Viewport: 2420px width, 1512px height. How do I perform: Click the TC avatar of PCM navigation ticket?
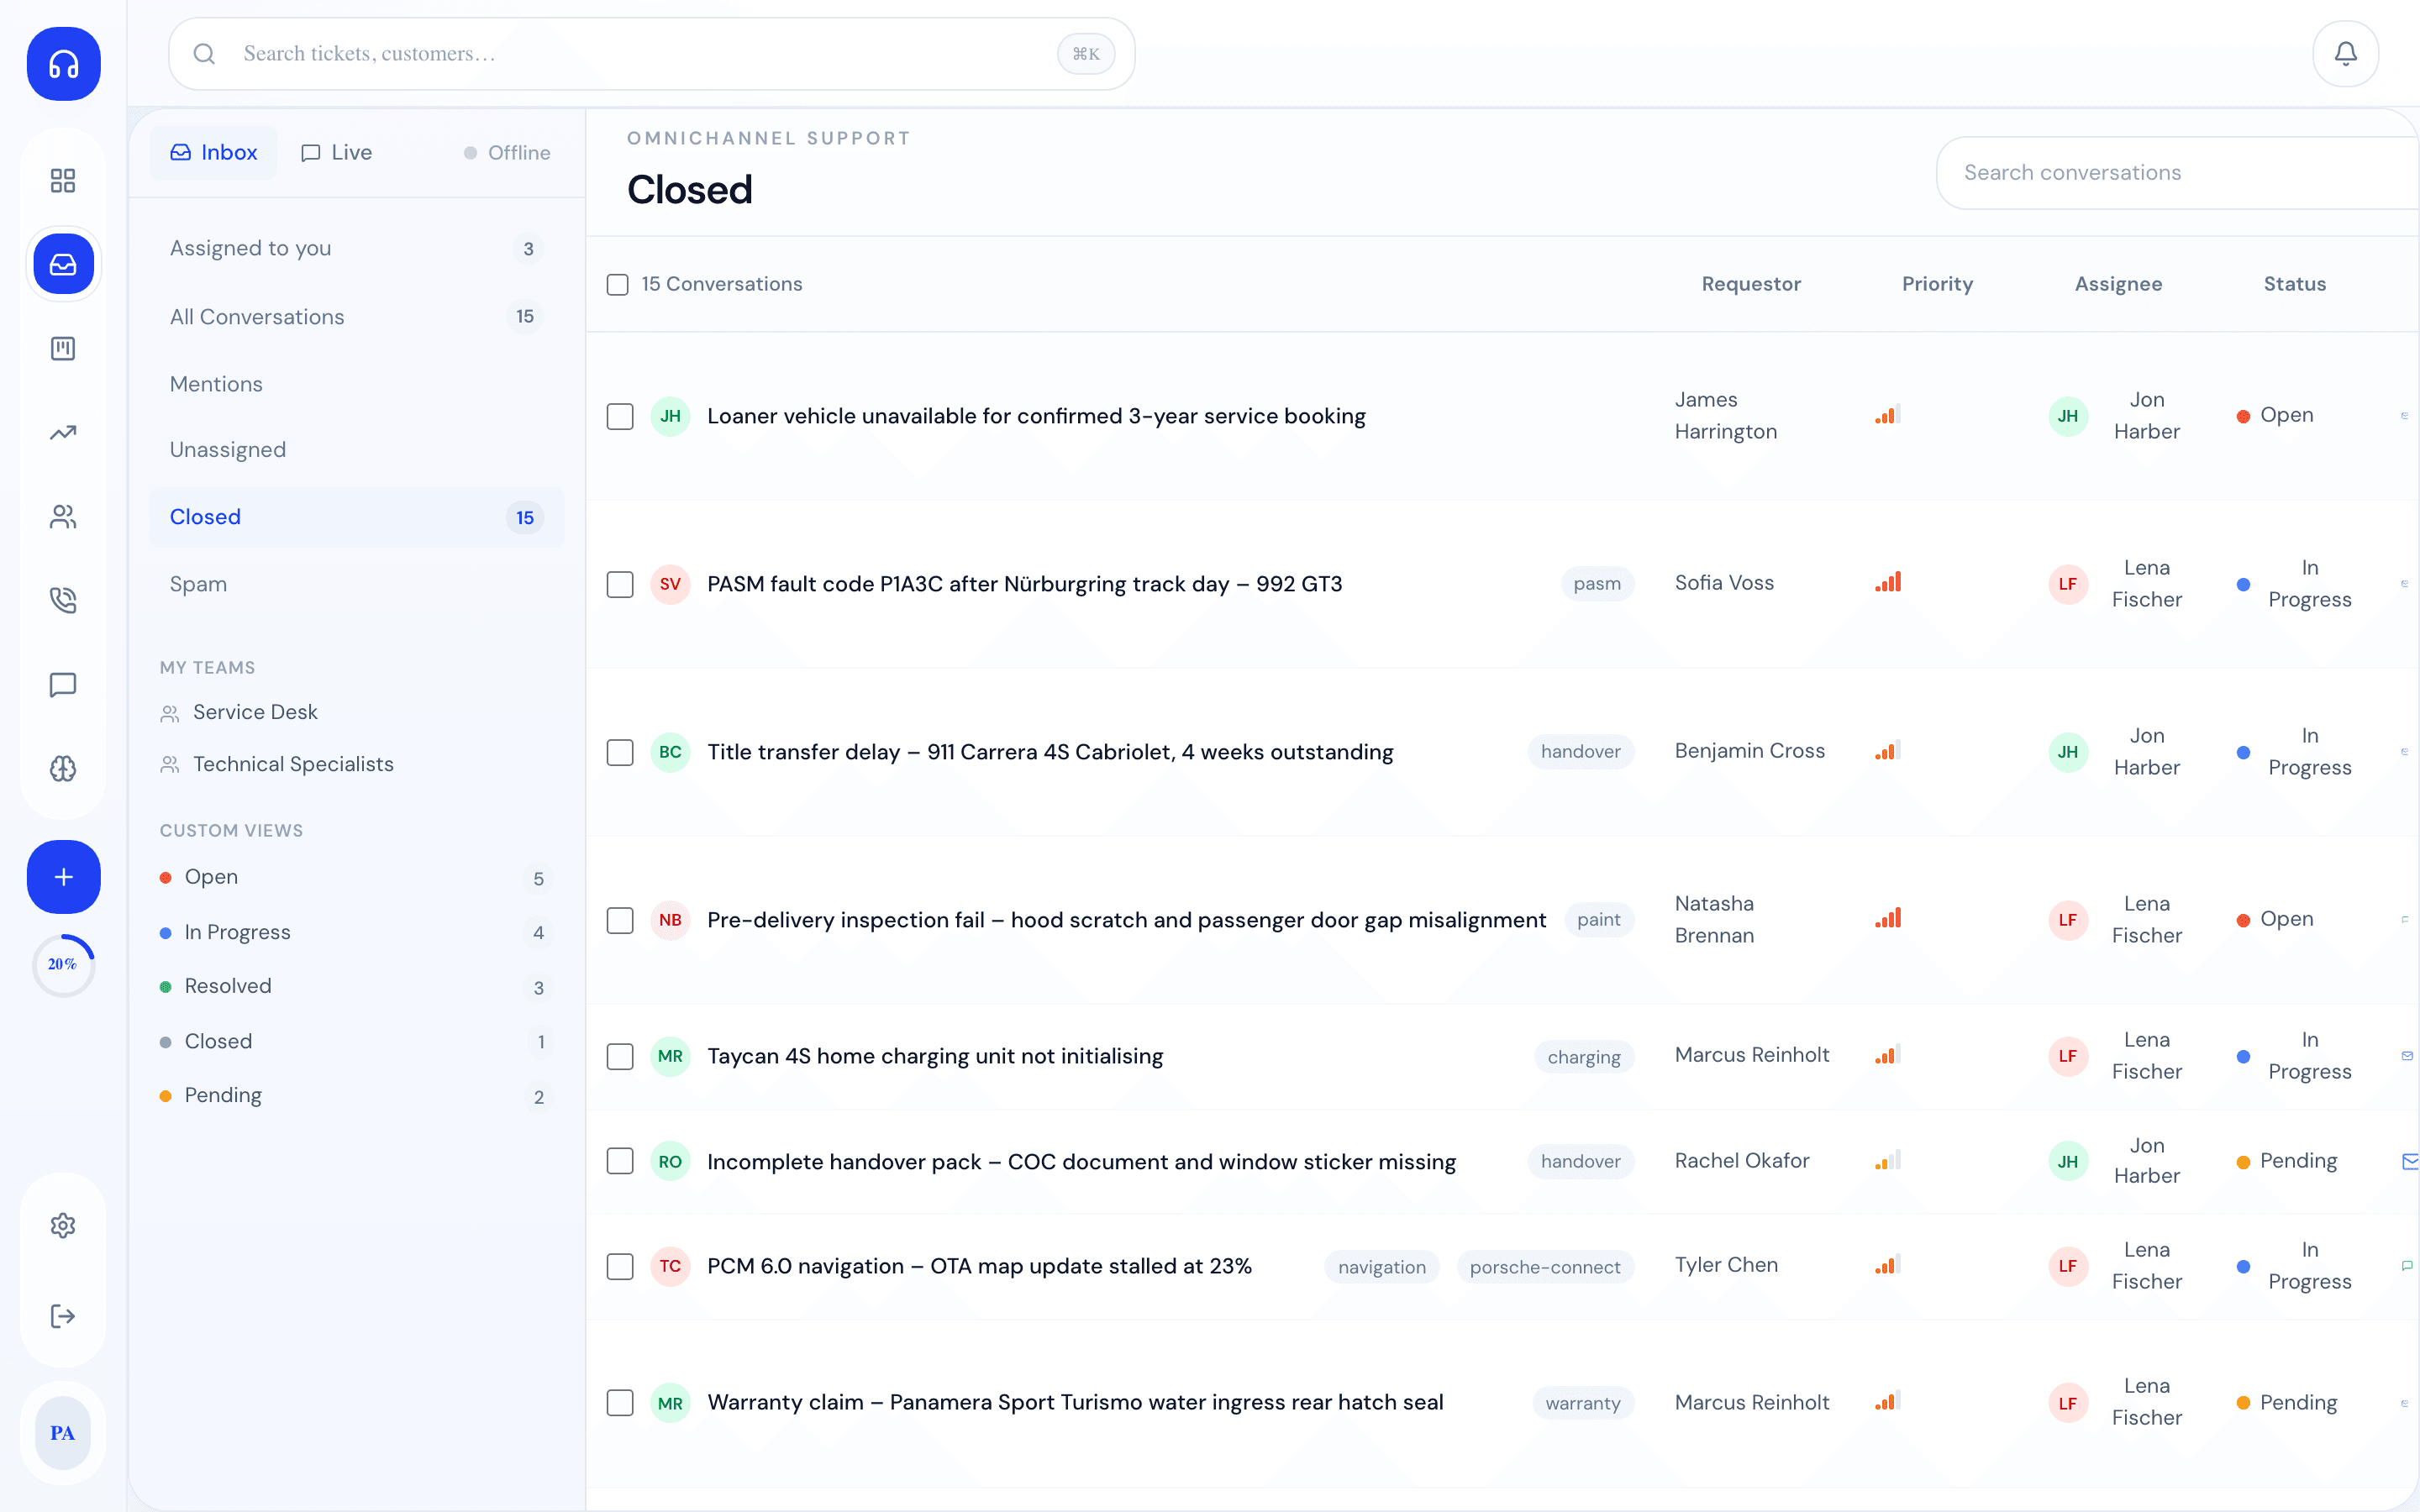coord(670,1266)
